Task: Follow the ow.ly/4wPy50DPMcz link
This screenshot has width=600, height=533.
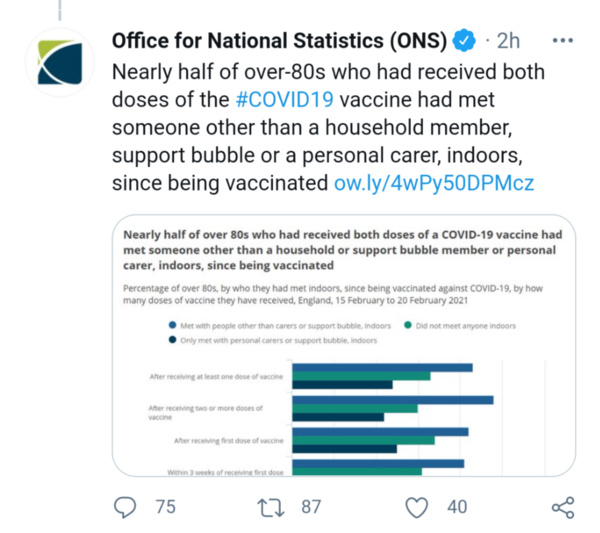Action: coord(434,183)
